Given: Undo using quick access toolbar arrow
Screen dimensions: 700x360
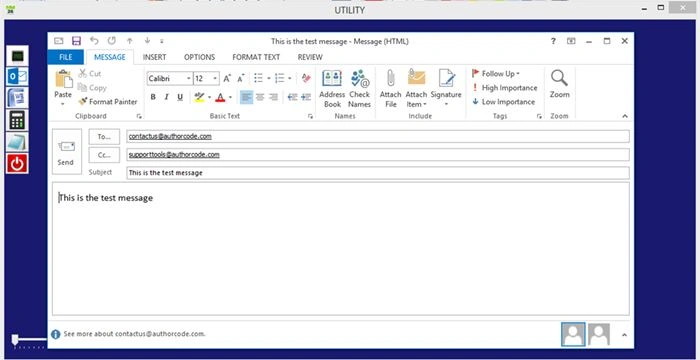Looking at the screenshot, I should (x=94, y=41).
